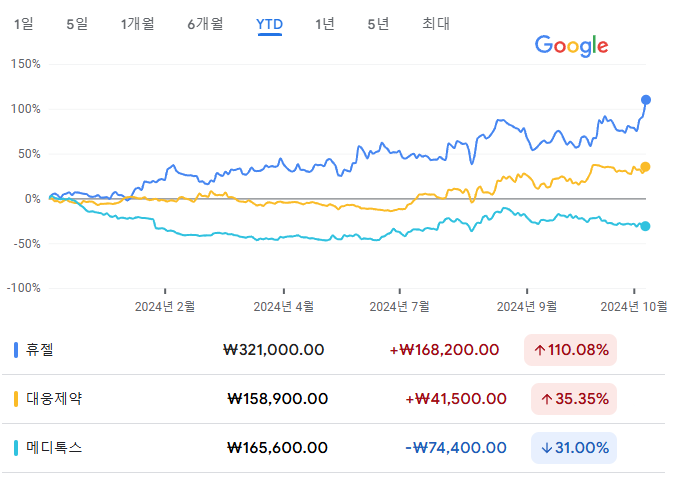The image size is (676, 480).
Task: Click the +₩41,500.00 change amount
Action: pos(456,399)
